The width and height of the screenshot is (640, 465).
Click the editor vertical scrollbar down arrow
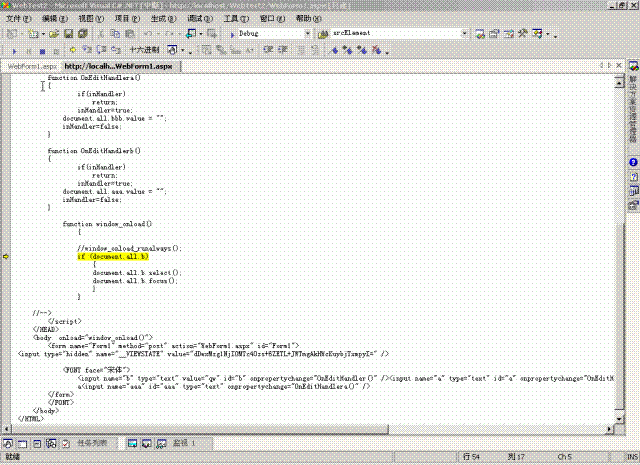pos(619,419)
